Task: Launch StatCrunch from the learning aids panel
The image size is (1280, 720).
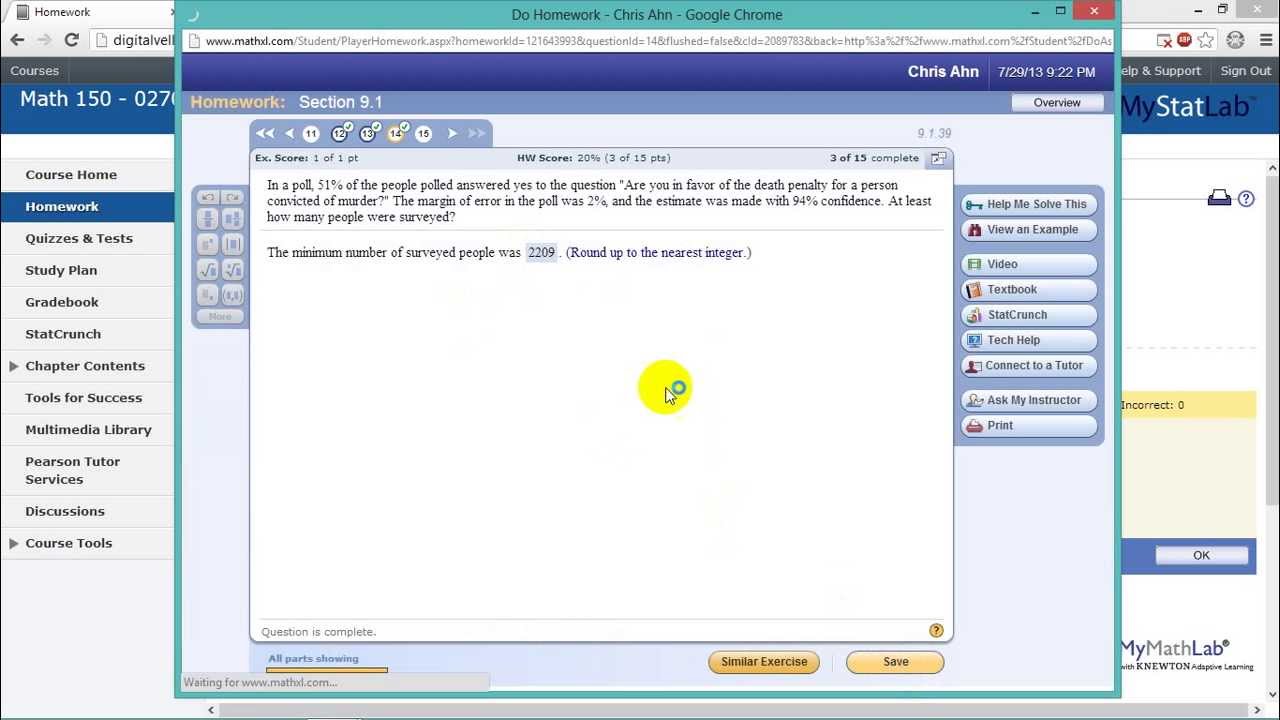Action: pyautogui.click(x=1029, y=314)
